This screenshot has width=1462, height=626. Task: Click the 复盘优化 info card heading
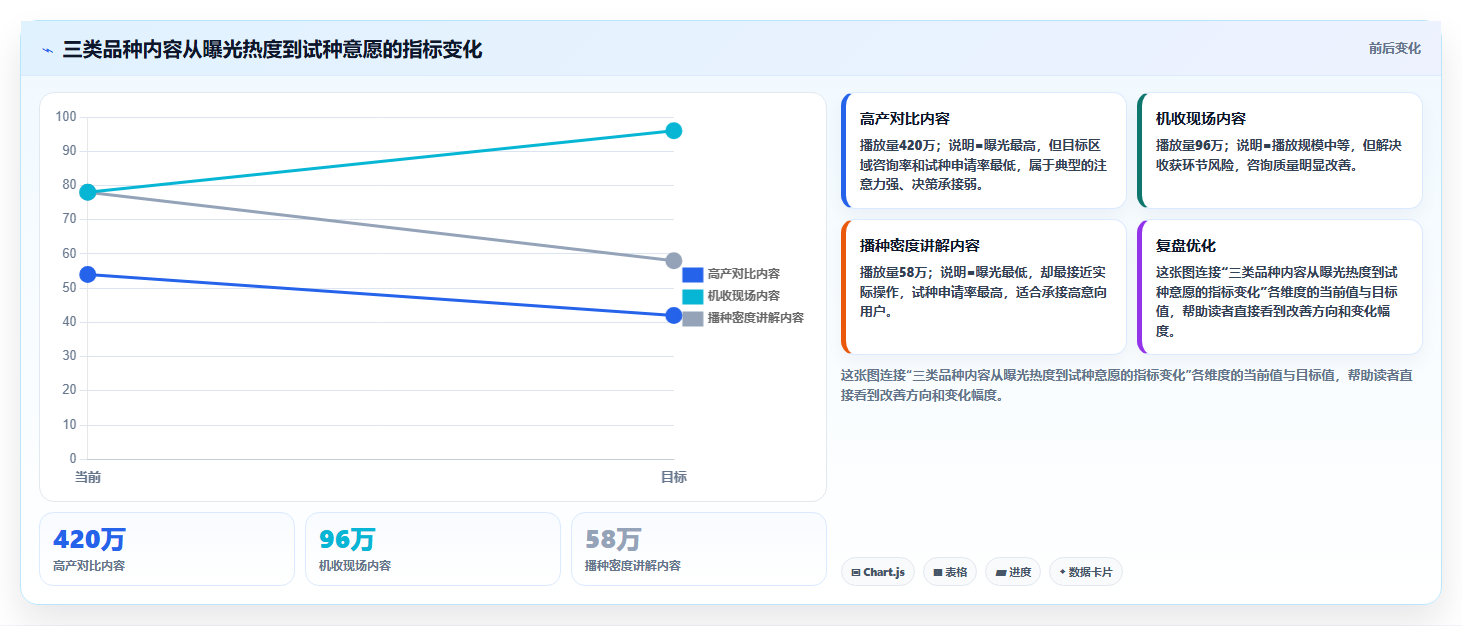coord(1186,246)
